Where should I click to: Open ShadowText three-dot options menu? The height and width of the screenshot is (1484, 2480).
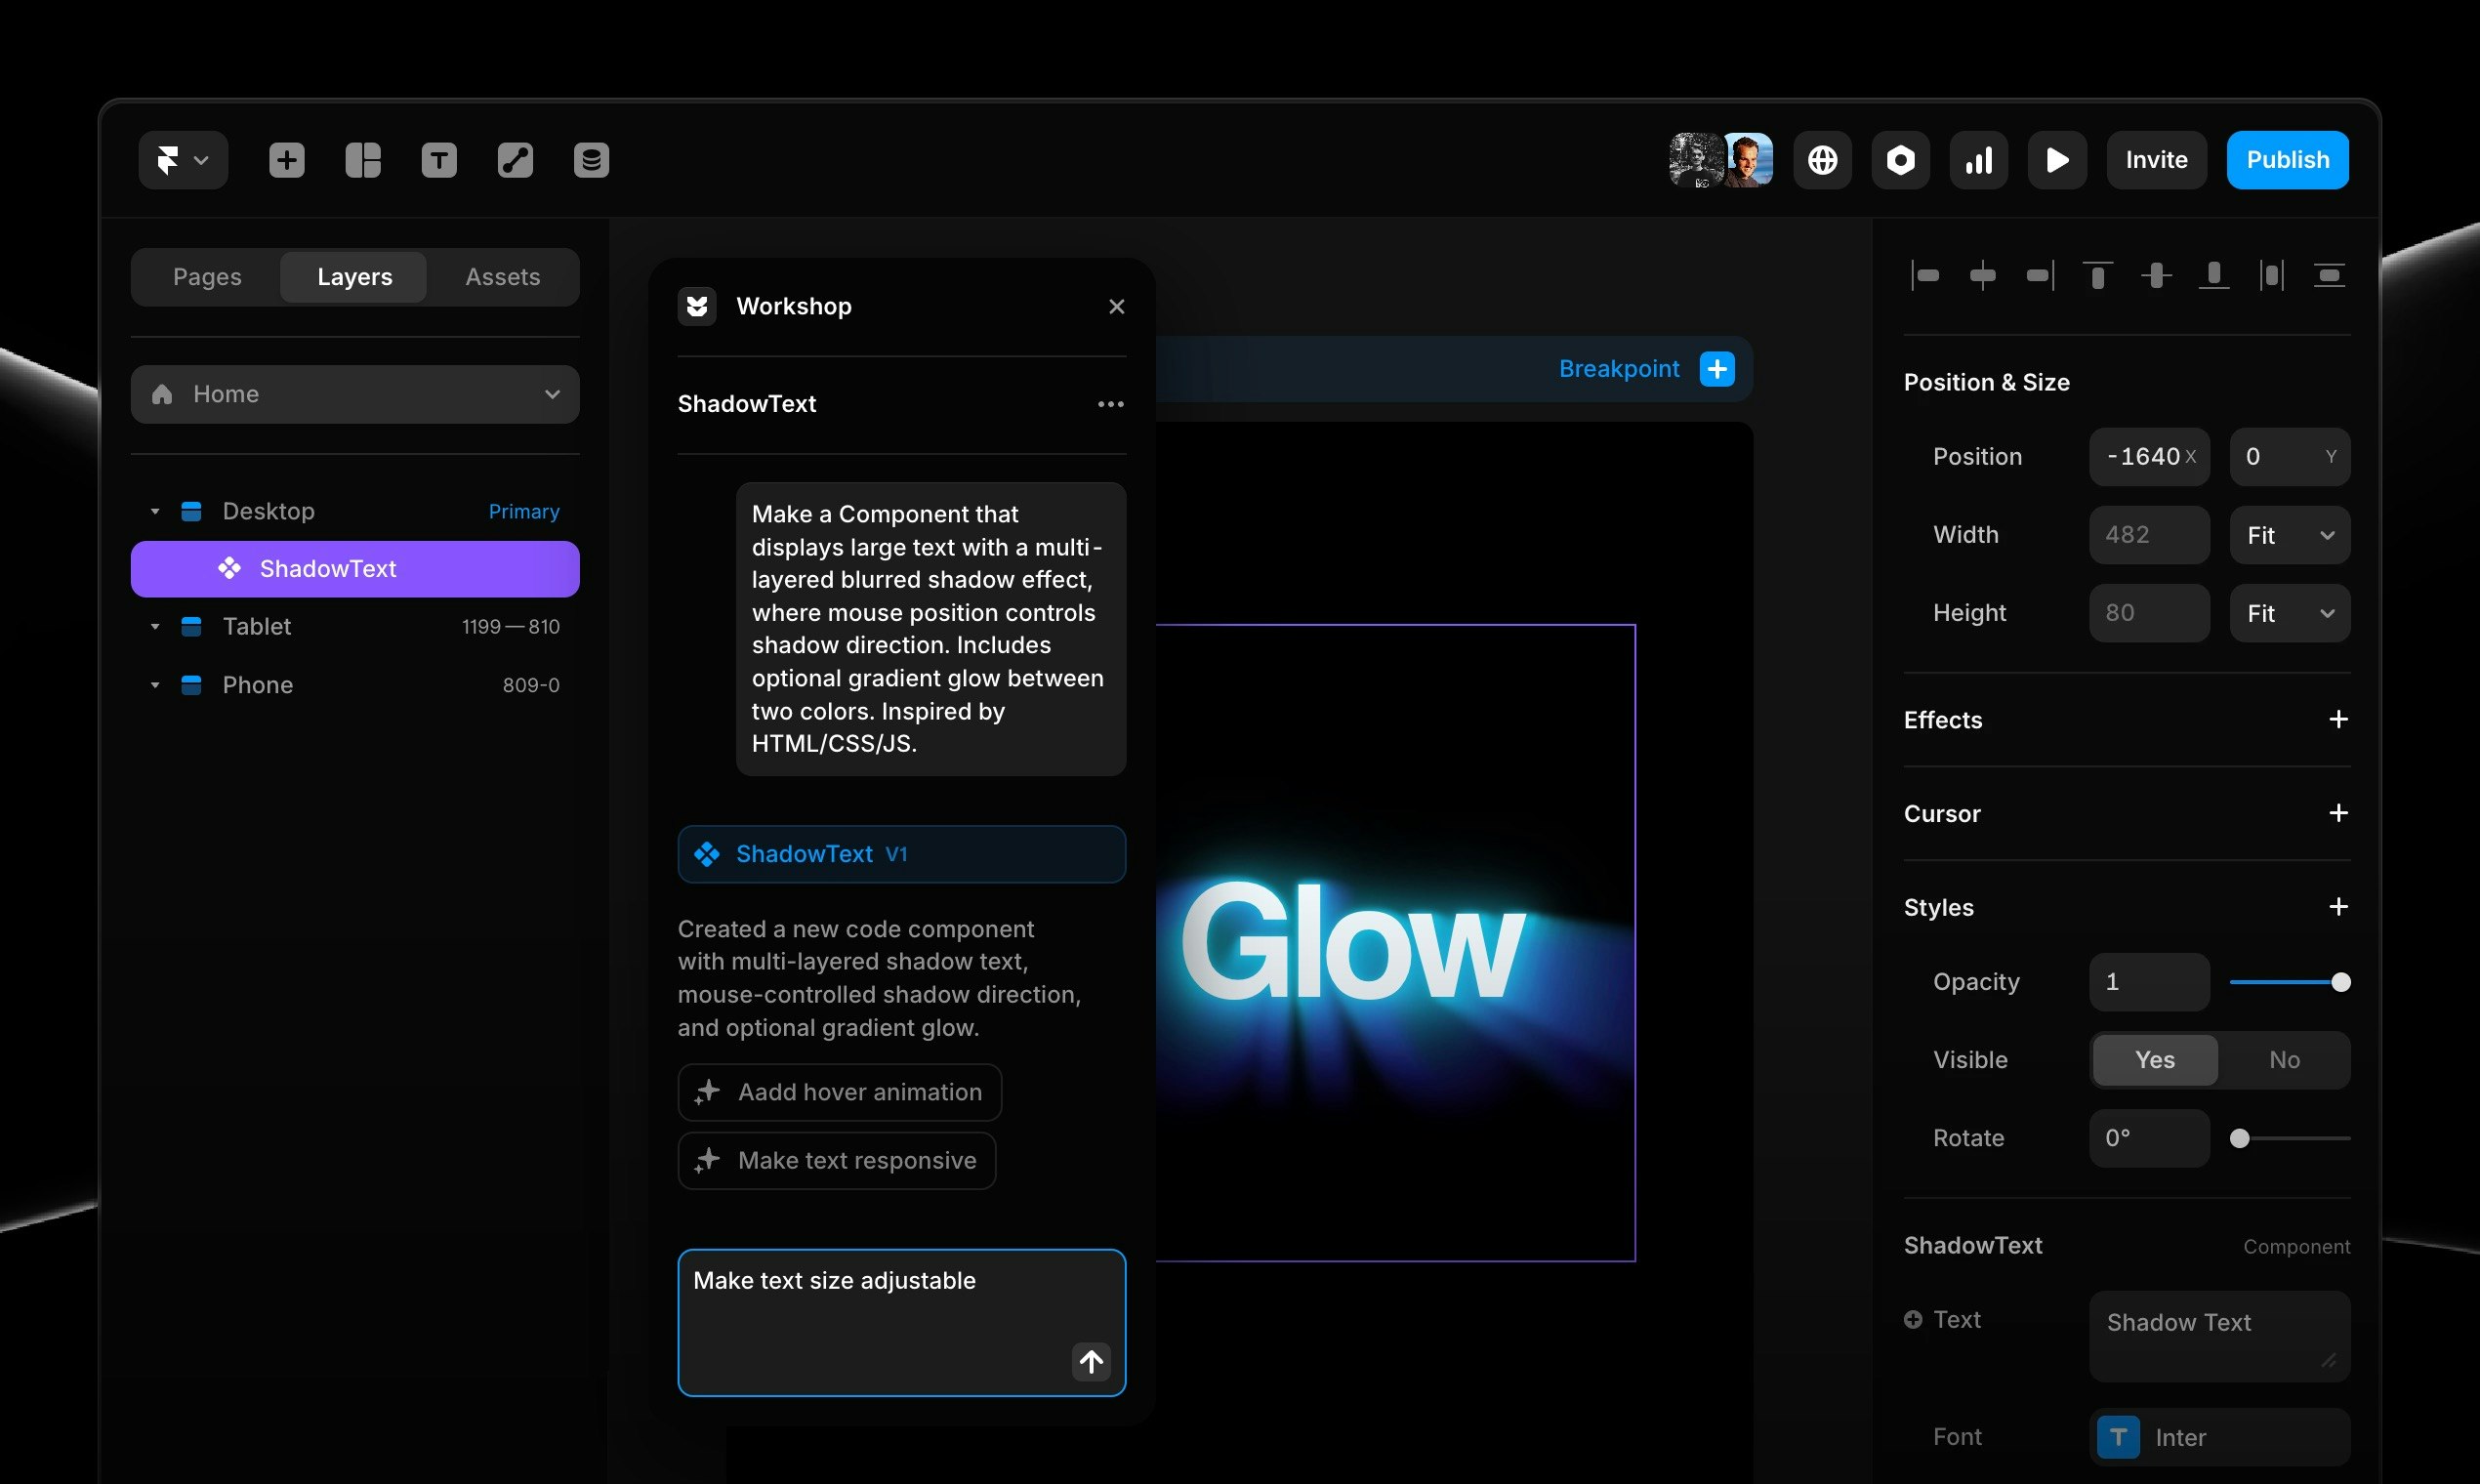pos(1110,404)
